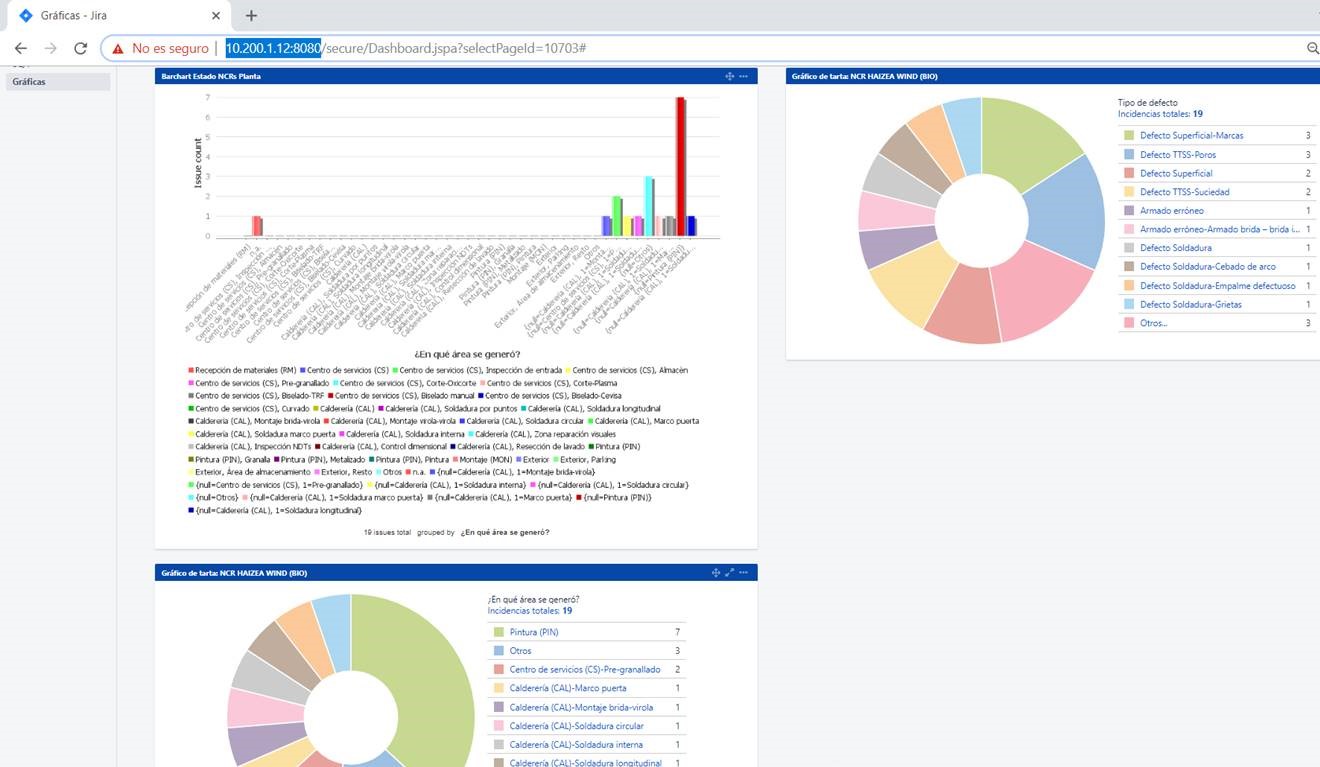This screenshot has height=767, width=1320.
Task: Click the zoom magnifier icon in address bar
Action: 1313,48
